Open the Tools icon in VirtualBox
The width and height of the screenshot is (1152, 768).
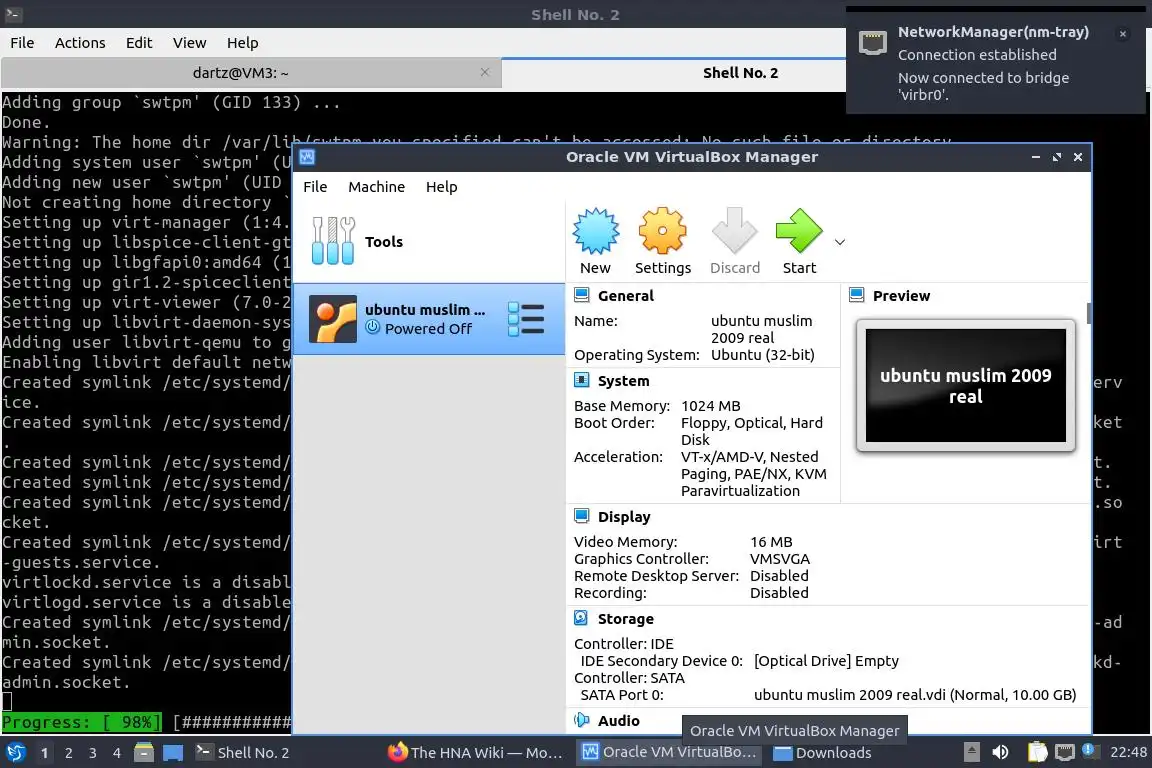(333, 241)
